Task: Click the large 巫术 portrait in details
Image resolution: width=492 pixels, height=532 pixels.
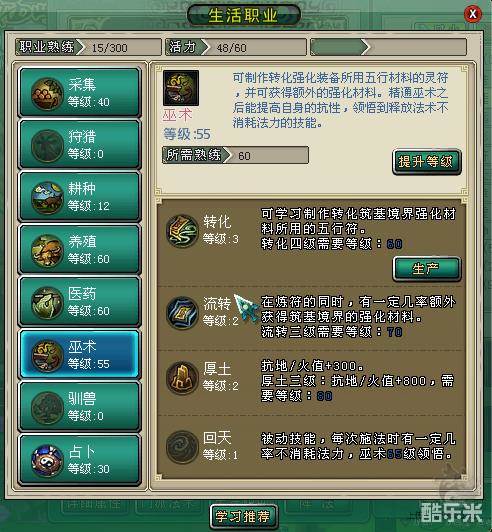Action: click(181, 88)
